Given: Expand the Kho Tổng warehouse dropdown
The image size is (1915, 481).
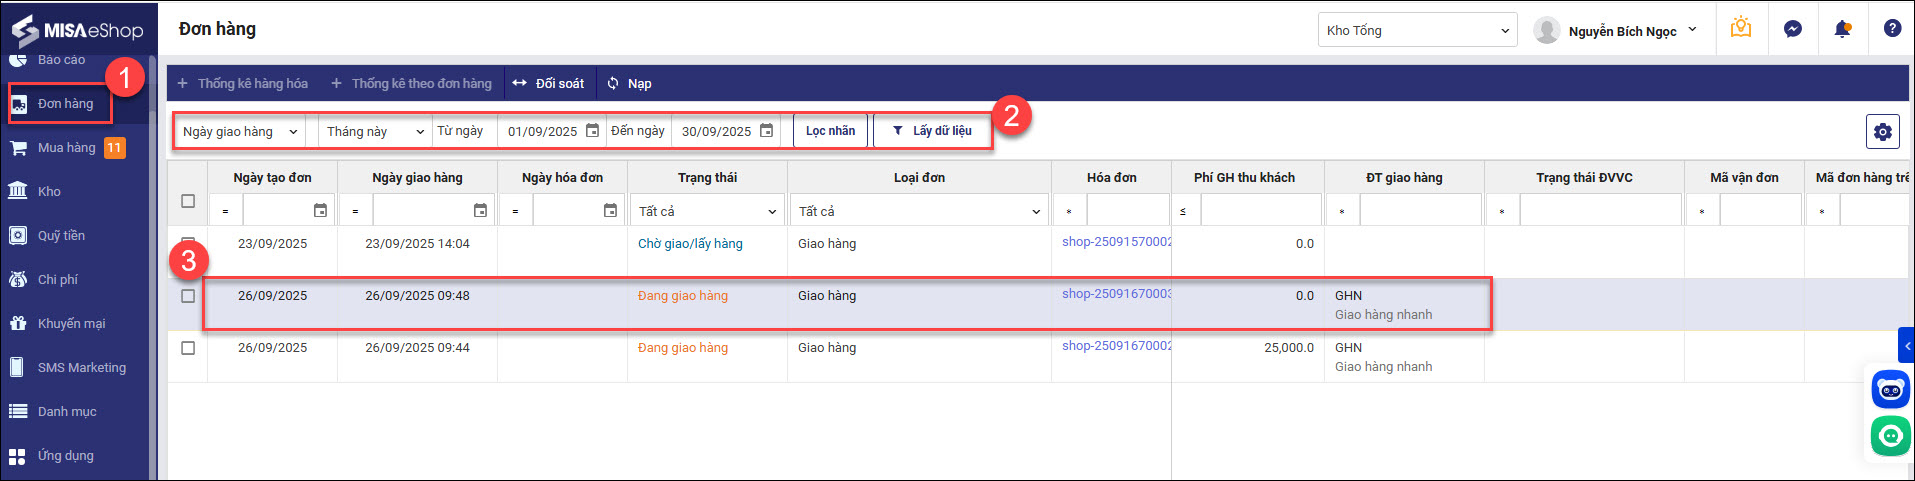Looking at the screenshot, I should [1417, 31].
